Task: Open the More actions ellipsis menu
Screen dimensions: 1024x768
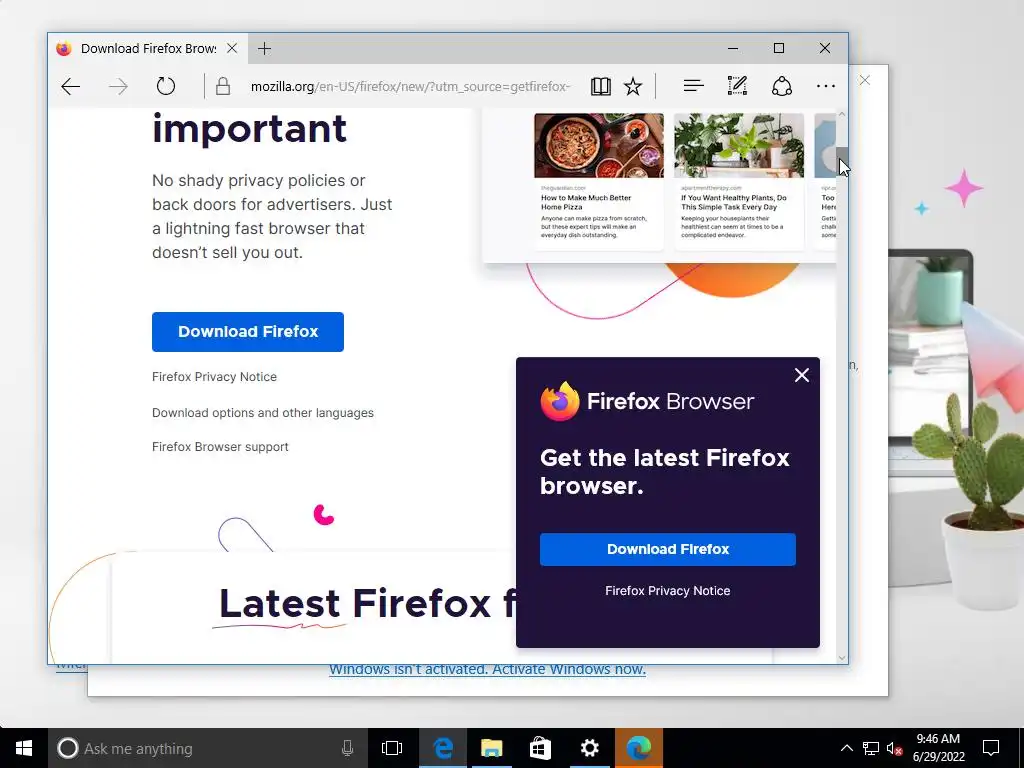Action: 825,86
